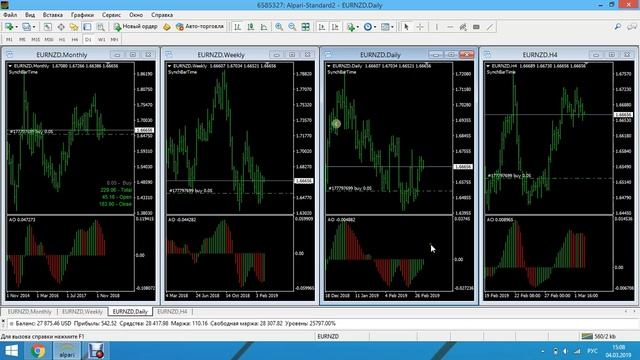This screenshot has width=640, height=360.
Task: Switch chart to candlesticks type
Action: point(251,27)
